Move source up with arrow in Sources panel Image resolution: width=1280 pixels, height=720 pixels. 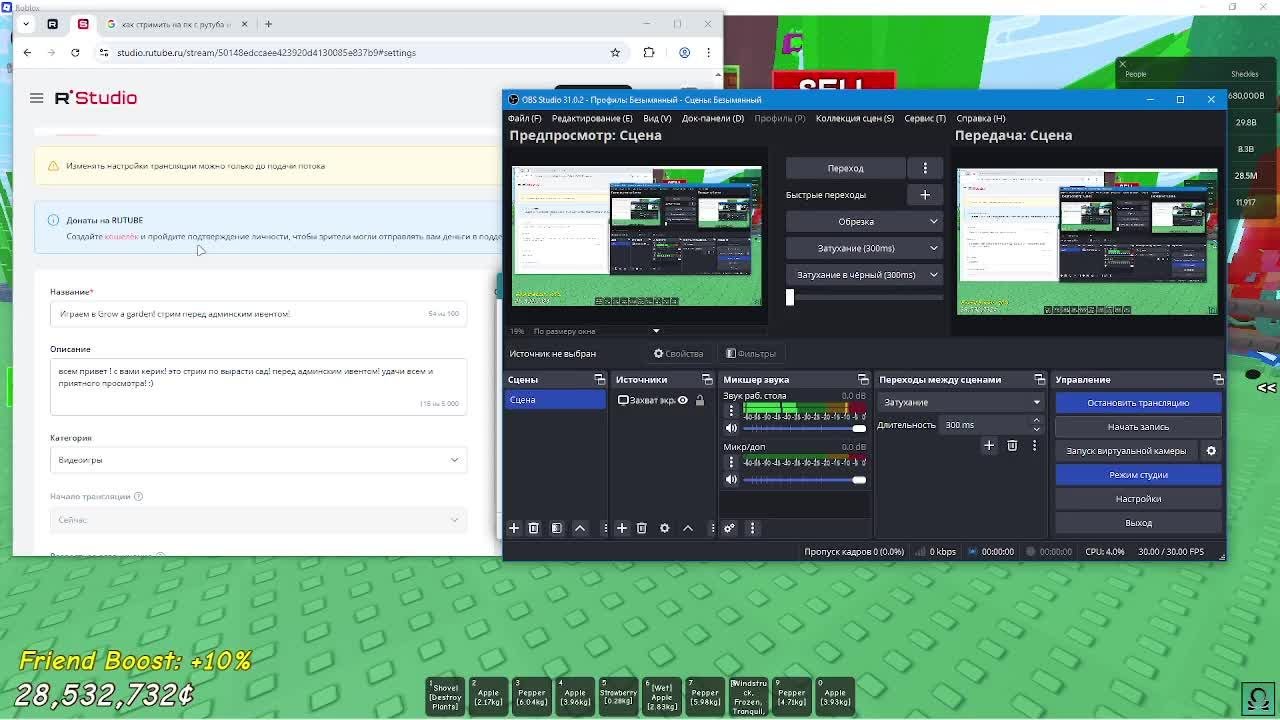[x=688, y=528]
